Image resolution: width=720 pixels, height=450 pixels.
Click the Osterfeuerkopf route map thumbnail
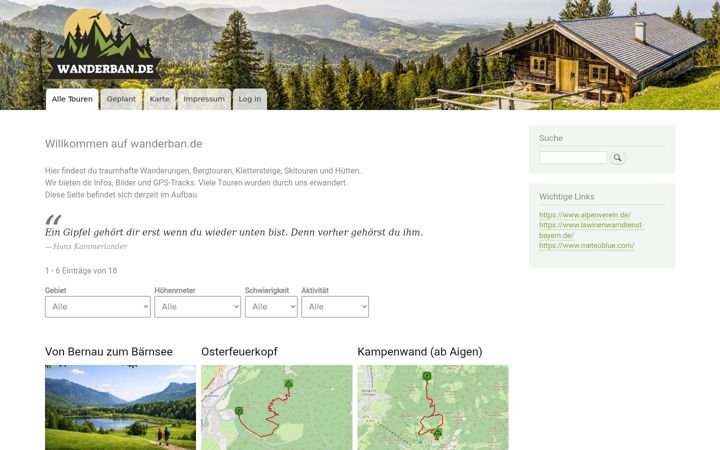[x=277, y=407]
